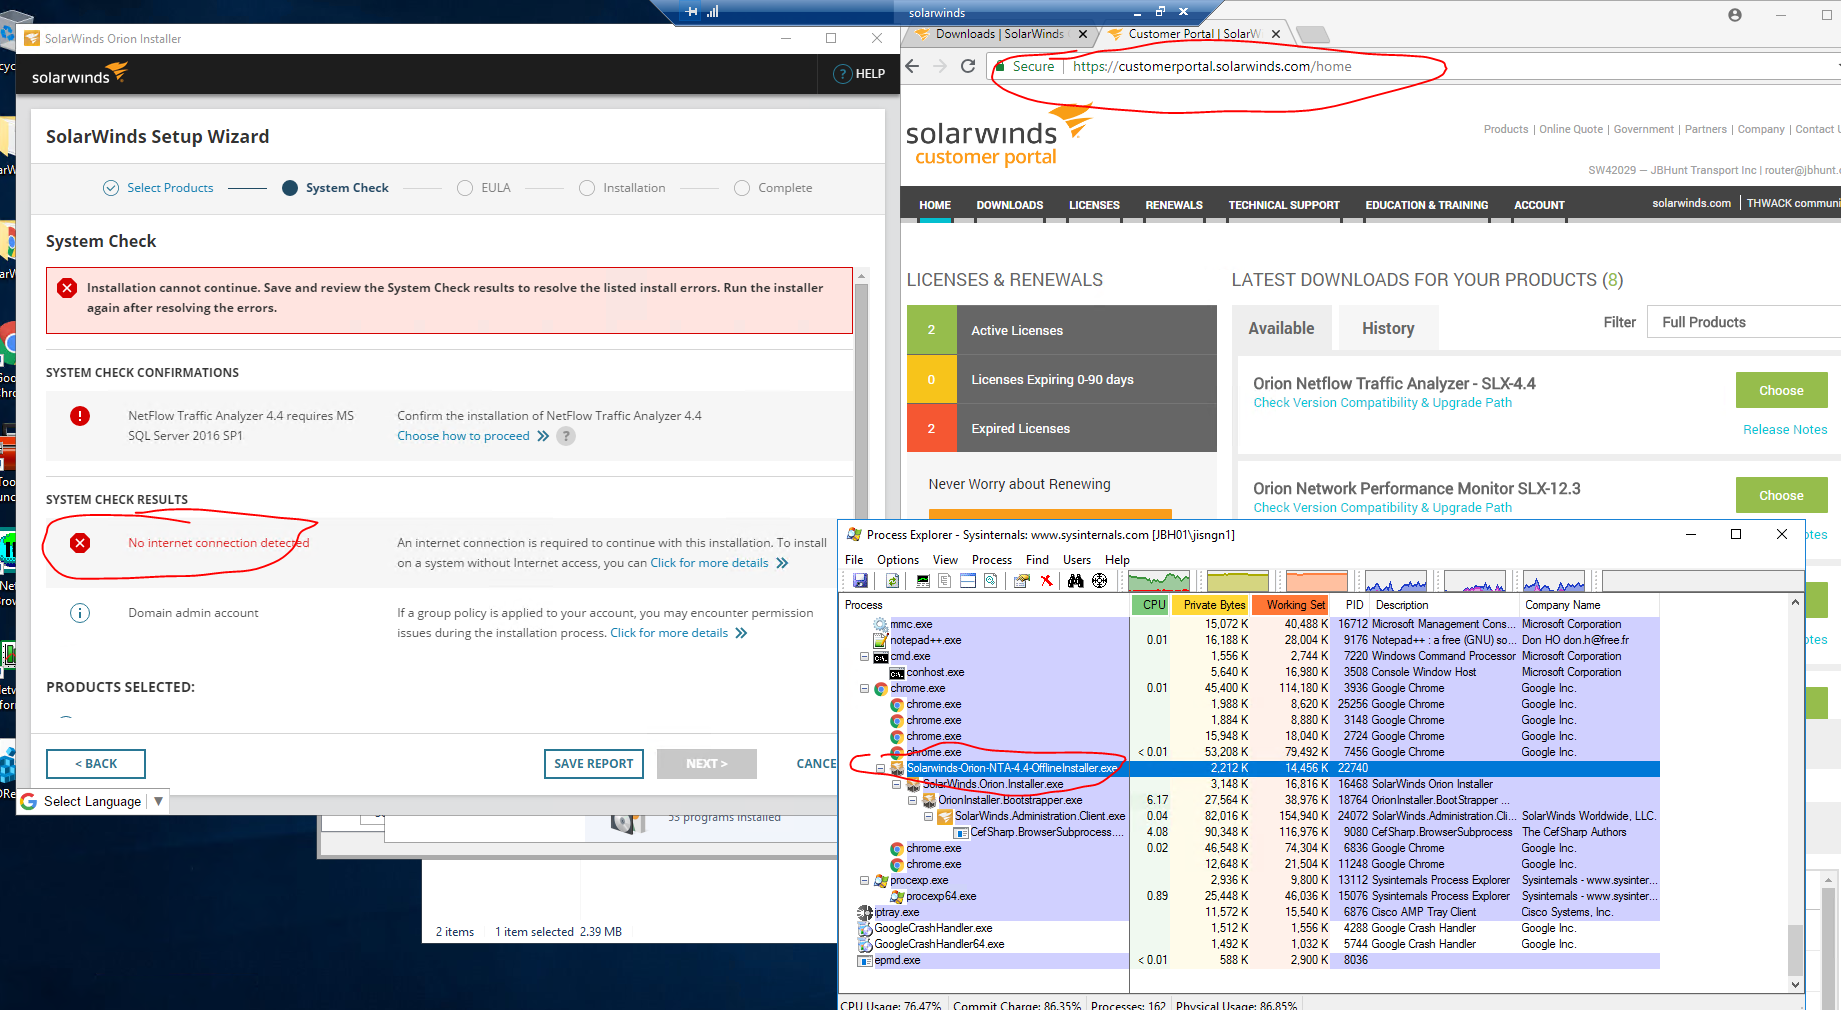The width and height of the screenshot is (1841, 1010).
Task: Select the Complete step radio in wizard
Action: click(x=742, y=188)
